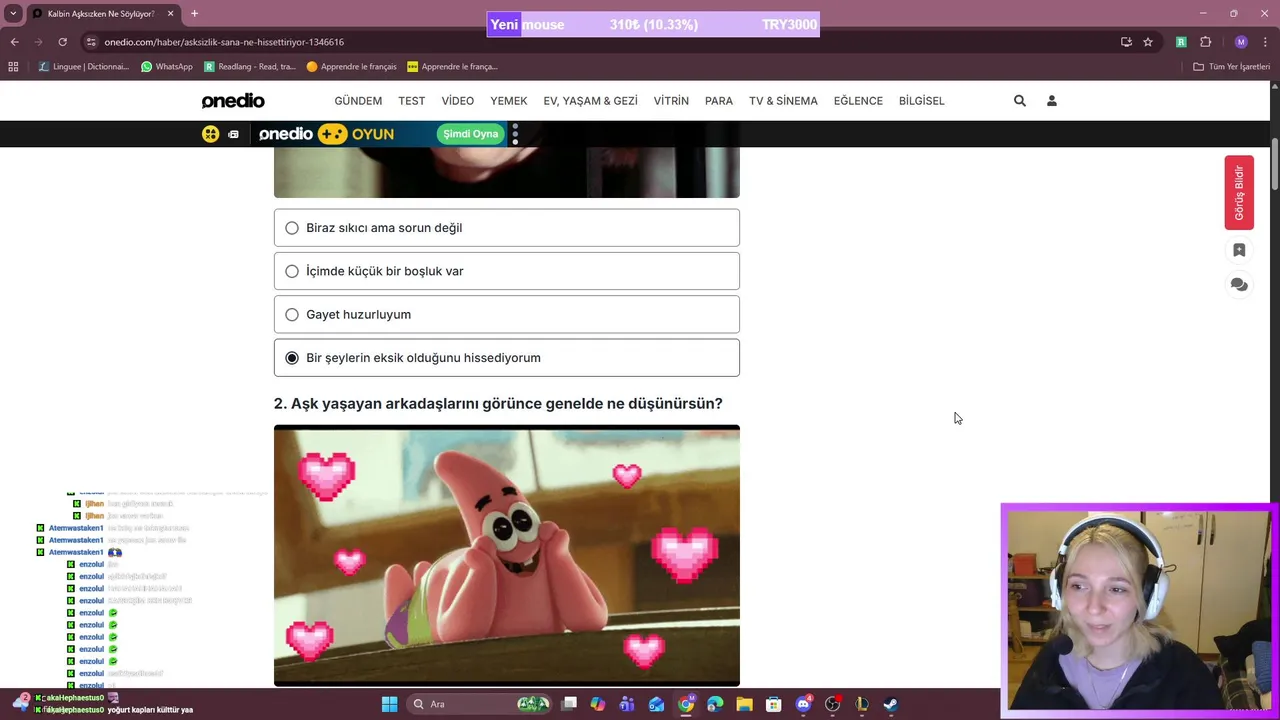
Task: Open the TEST section
Action: 412,101
